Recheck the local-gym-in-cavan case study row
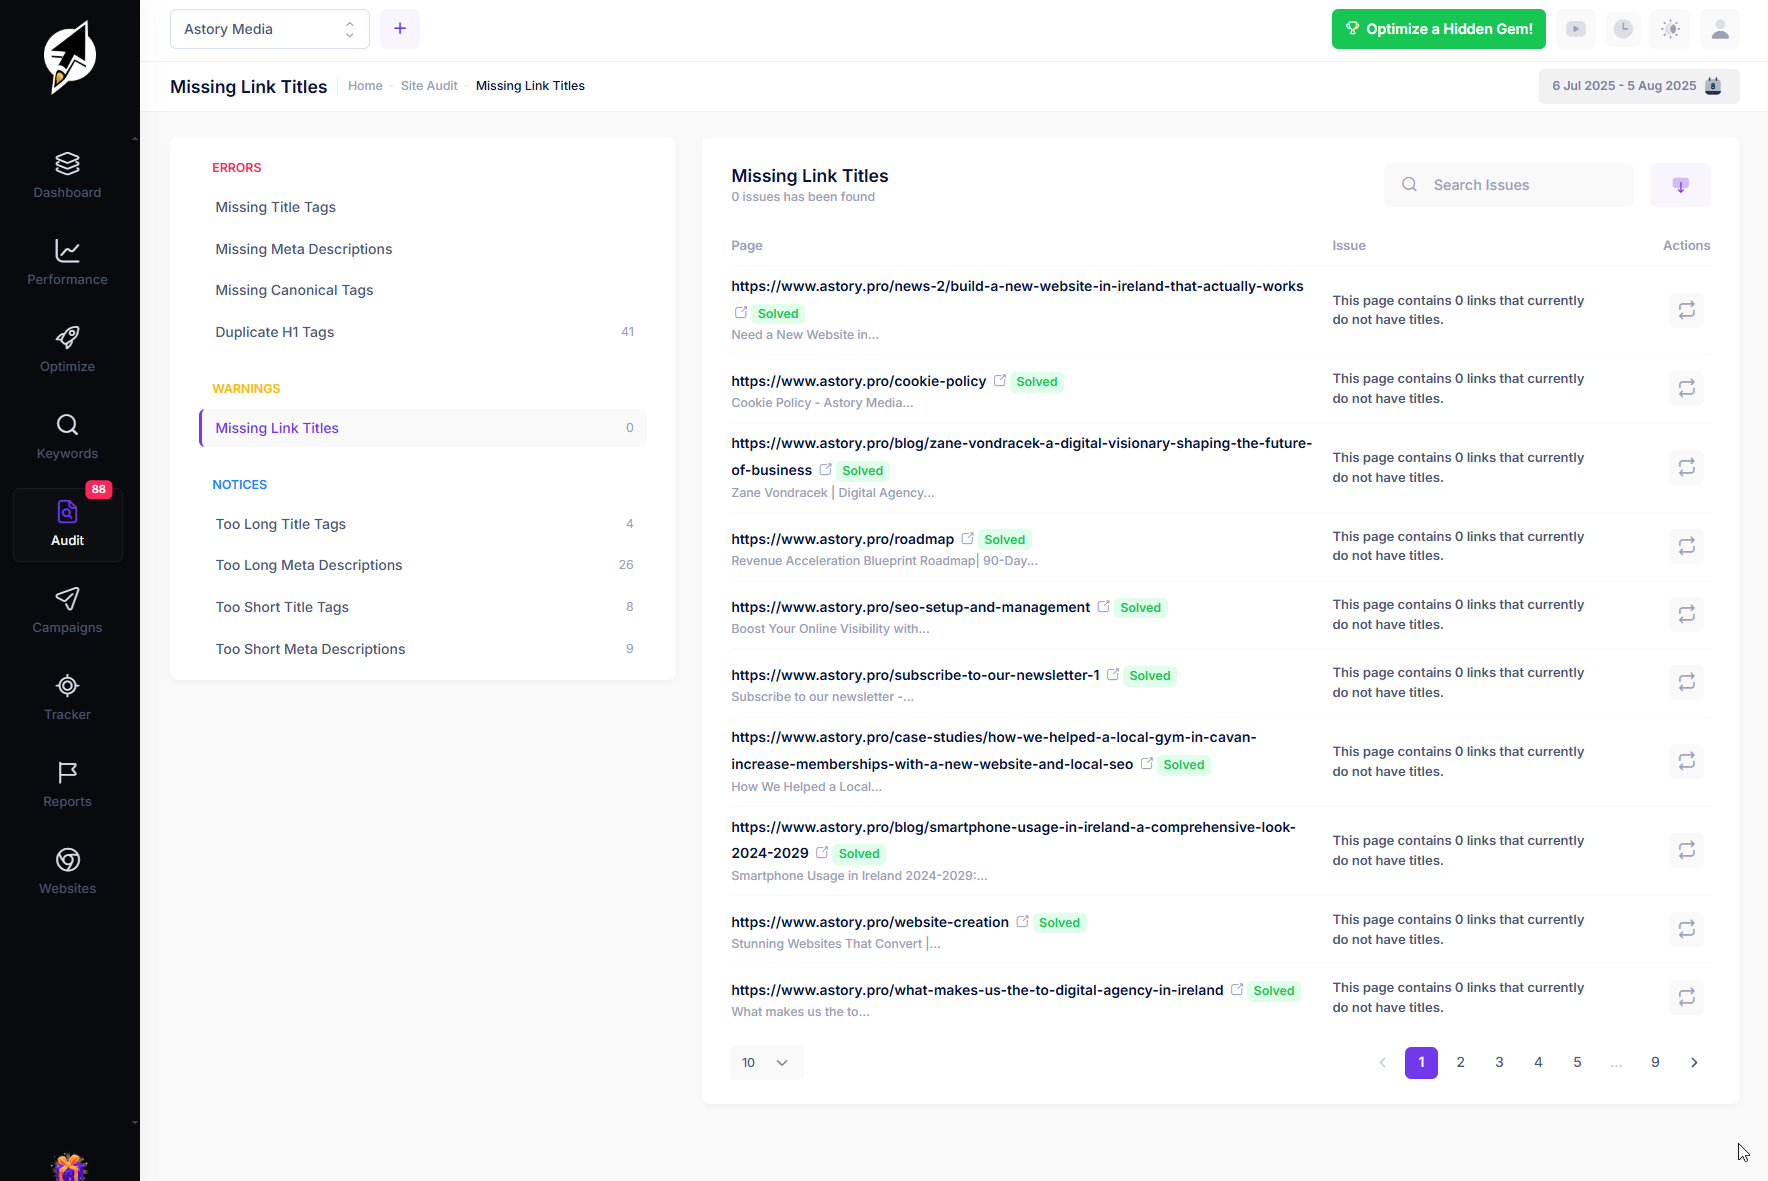This screenshot has height=1181, width=1768. [1687, 761]
